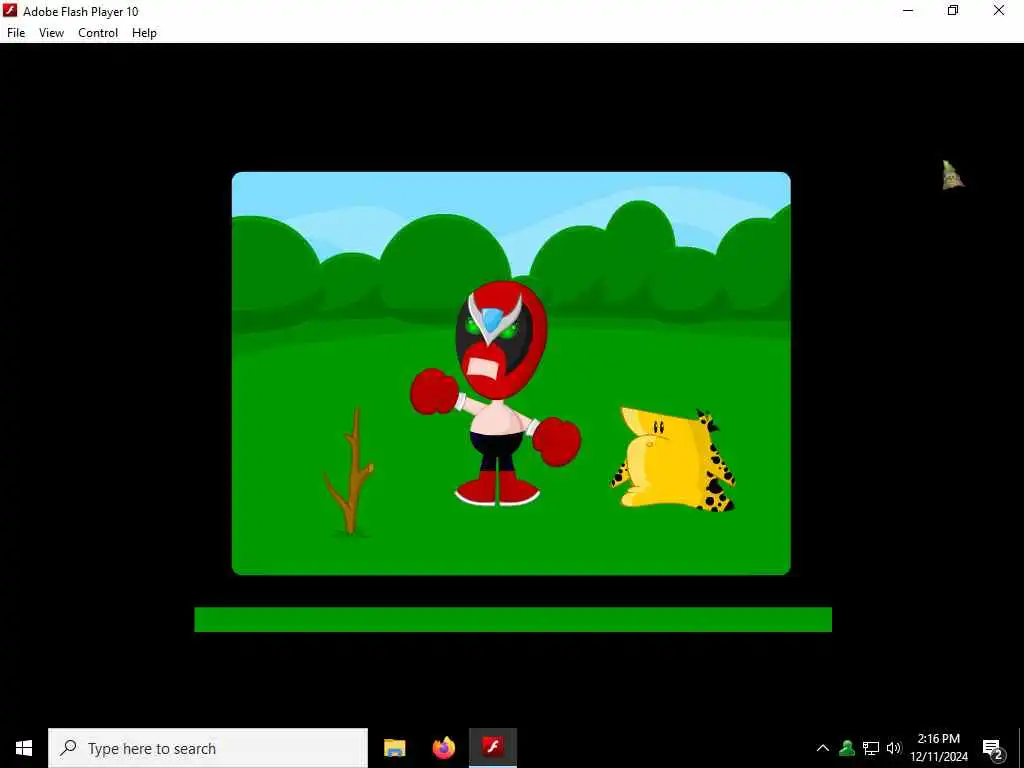Image resolution: width=1024 pixels, height=768 pixels.
Task: Open the View menu
Action: (51, 33)
